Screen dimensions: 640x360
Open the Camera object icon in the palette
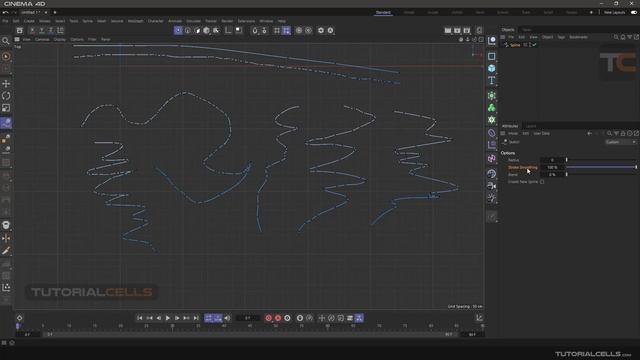(x=492, y=186)
